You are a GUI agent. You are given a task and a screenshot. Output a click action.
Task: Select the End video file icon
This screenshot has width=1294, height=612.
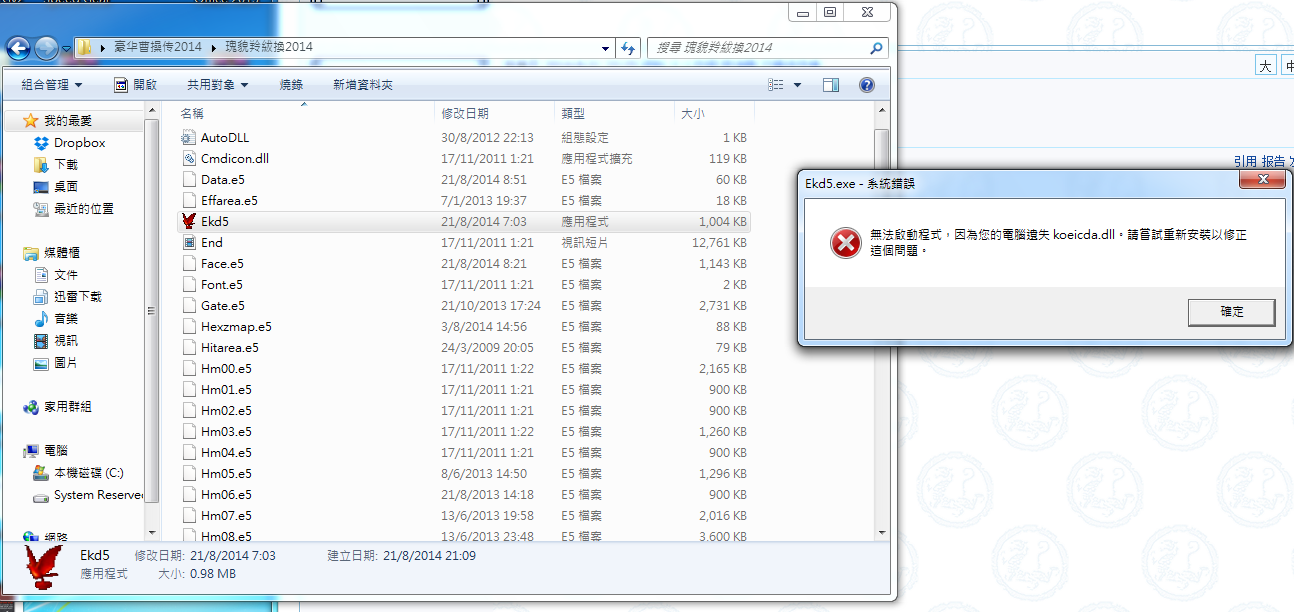[189, 242]
